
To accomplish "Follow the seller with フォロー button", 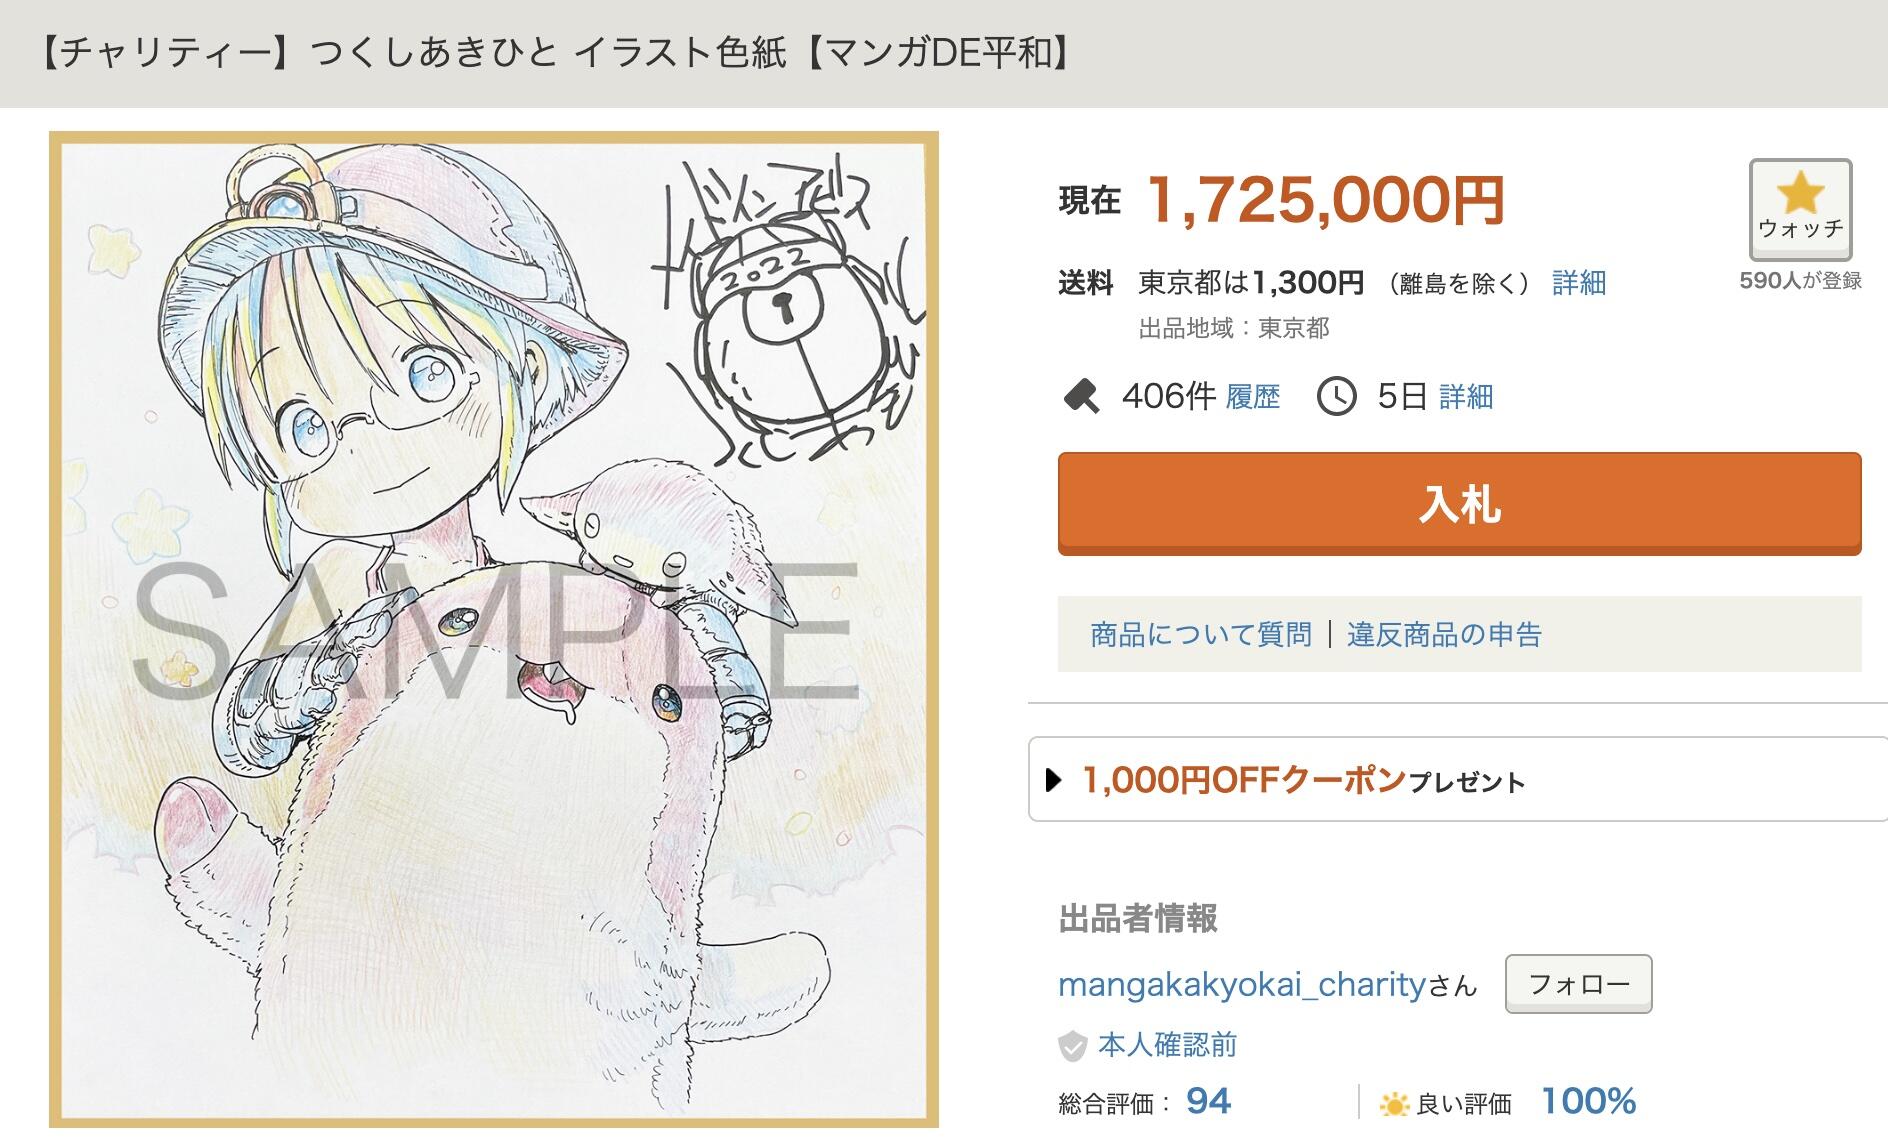I will tap(1578, 984).
